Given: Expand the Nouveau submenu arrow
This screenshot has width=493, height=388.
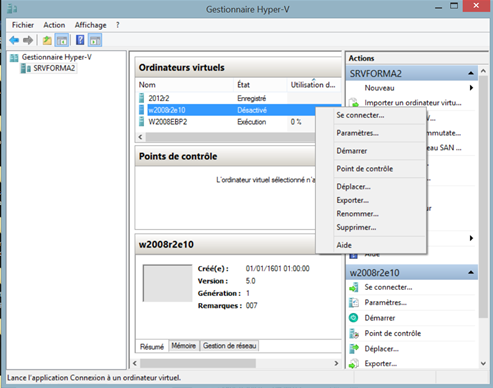Looking at the screenshot, I should [471, 88].
